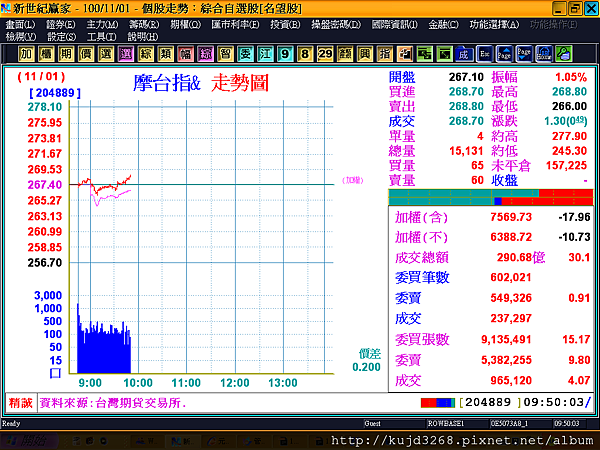Image resolution: width=600 pixels, height=450 pixels.
Task: Open the 檢視(V) menu
Action: pyautogui.click(x=21, y=37)
